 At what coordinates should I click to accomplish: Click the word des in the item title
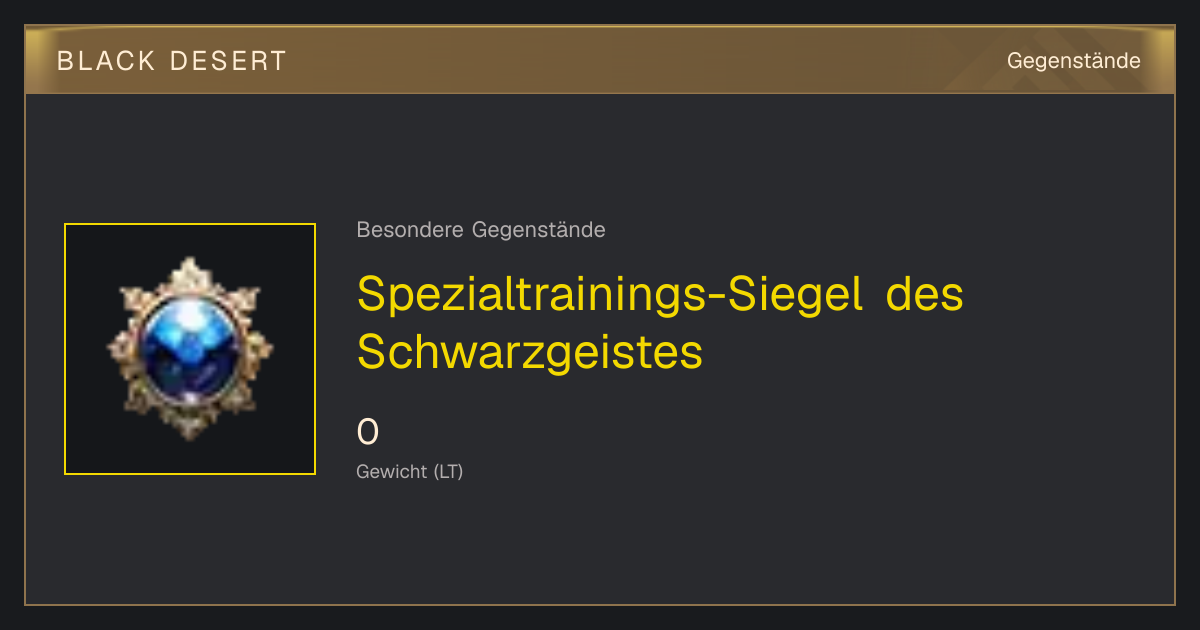point(925,295)
